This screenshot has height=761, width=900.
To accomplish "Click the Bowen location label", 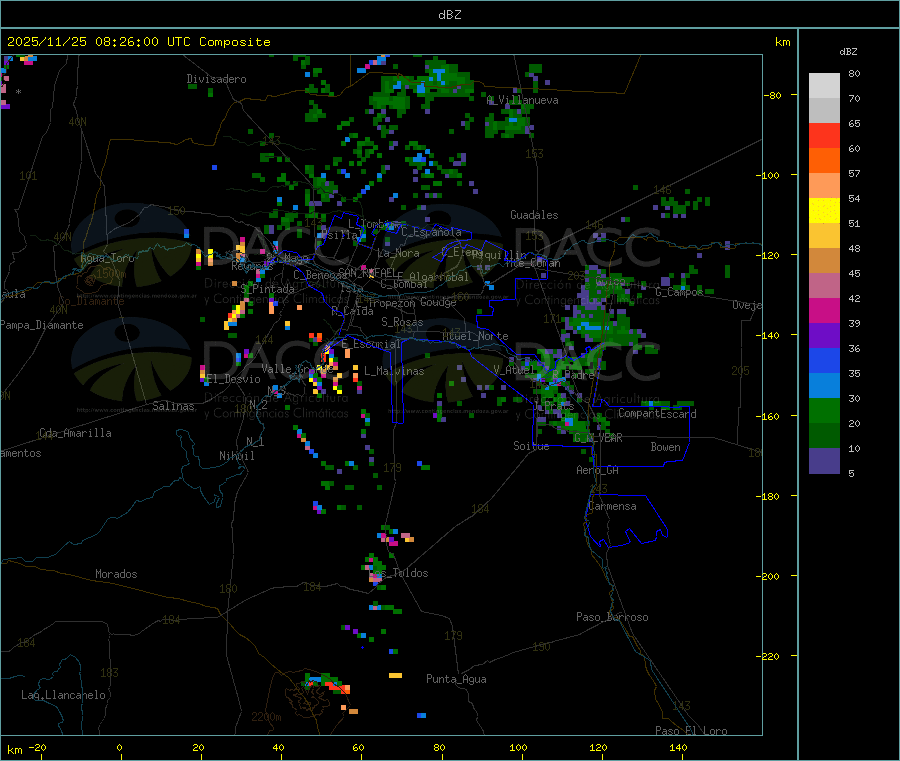I will [x=666, y=447].
